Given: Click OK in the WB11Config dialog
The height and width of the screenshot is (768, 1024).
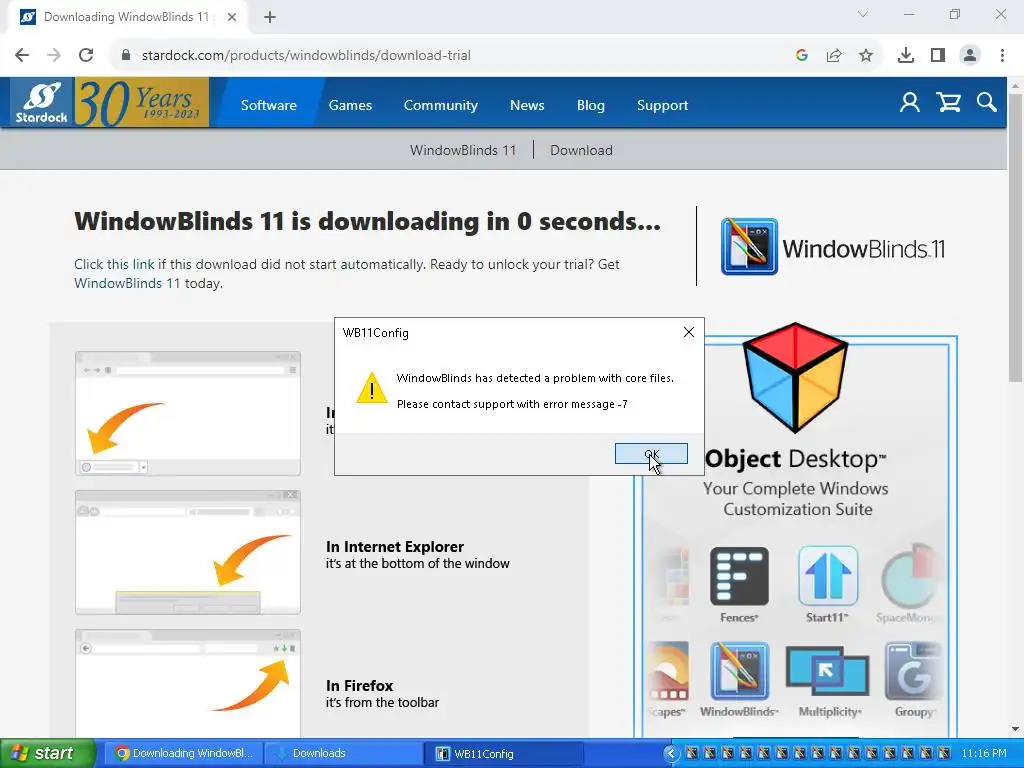Looking at the screenshot, I should [650, 454].
